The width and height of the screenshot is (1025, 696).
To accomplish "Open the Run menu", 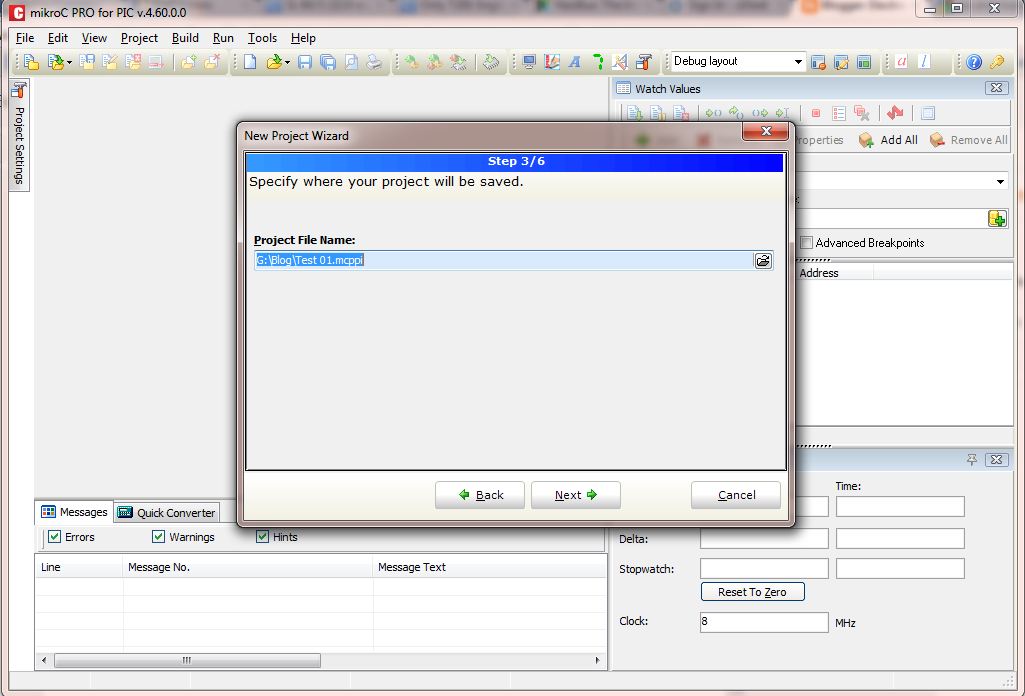I will pyautogui.click(x=223, y=38).
